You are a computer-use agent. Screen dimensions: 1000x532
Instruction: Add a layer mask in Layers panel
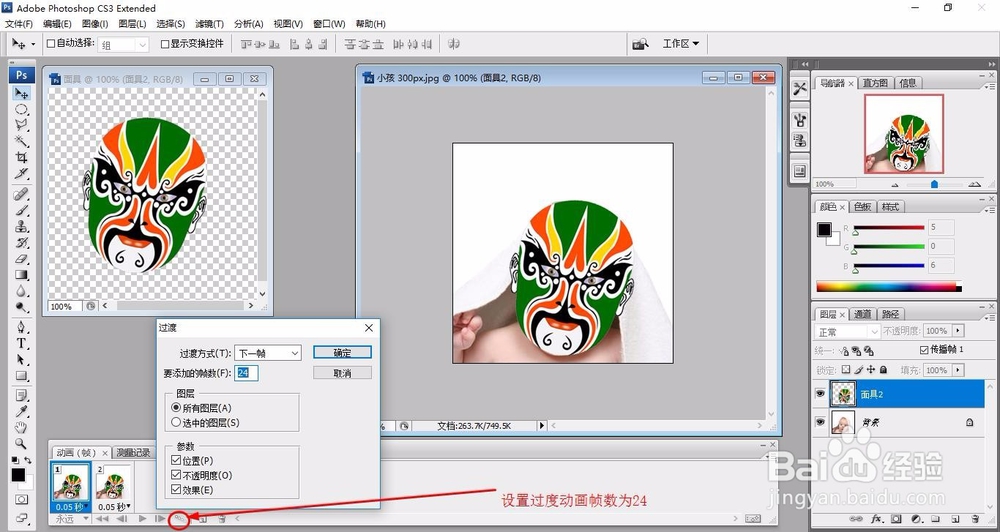pyautogui.click(x=896, y=519)
